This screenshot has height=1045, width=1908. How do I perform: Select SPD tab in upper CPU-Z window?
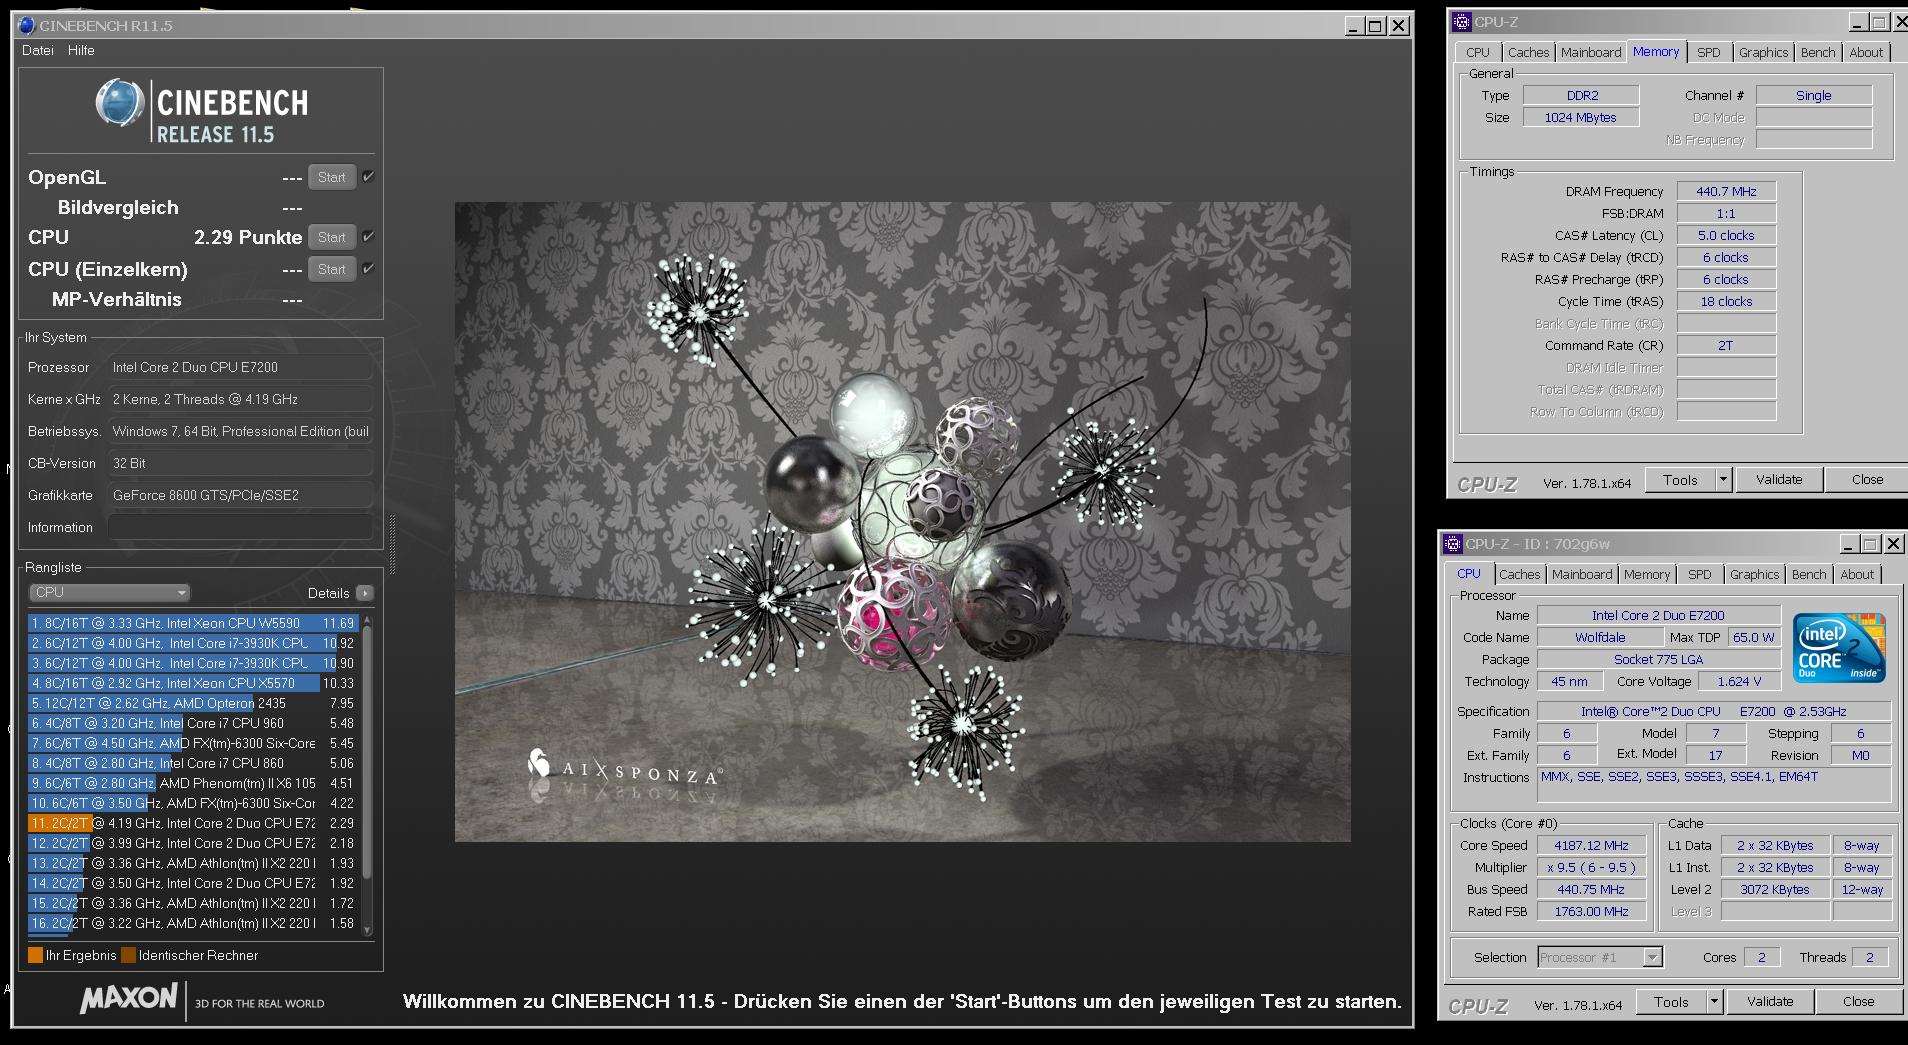tap(1709, 52)
